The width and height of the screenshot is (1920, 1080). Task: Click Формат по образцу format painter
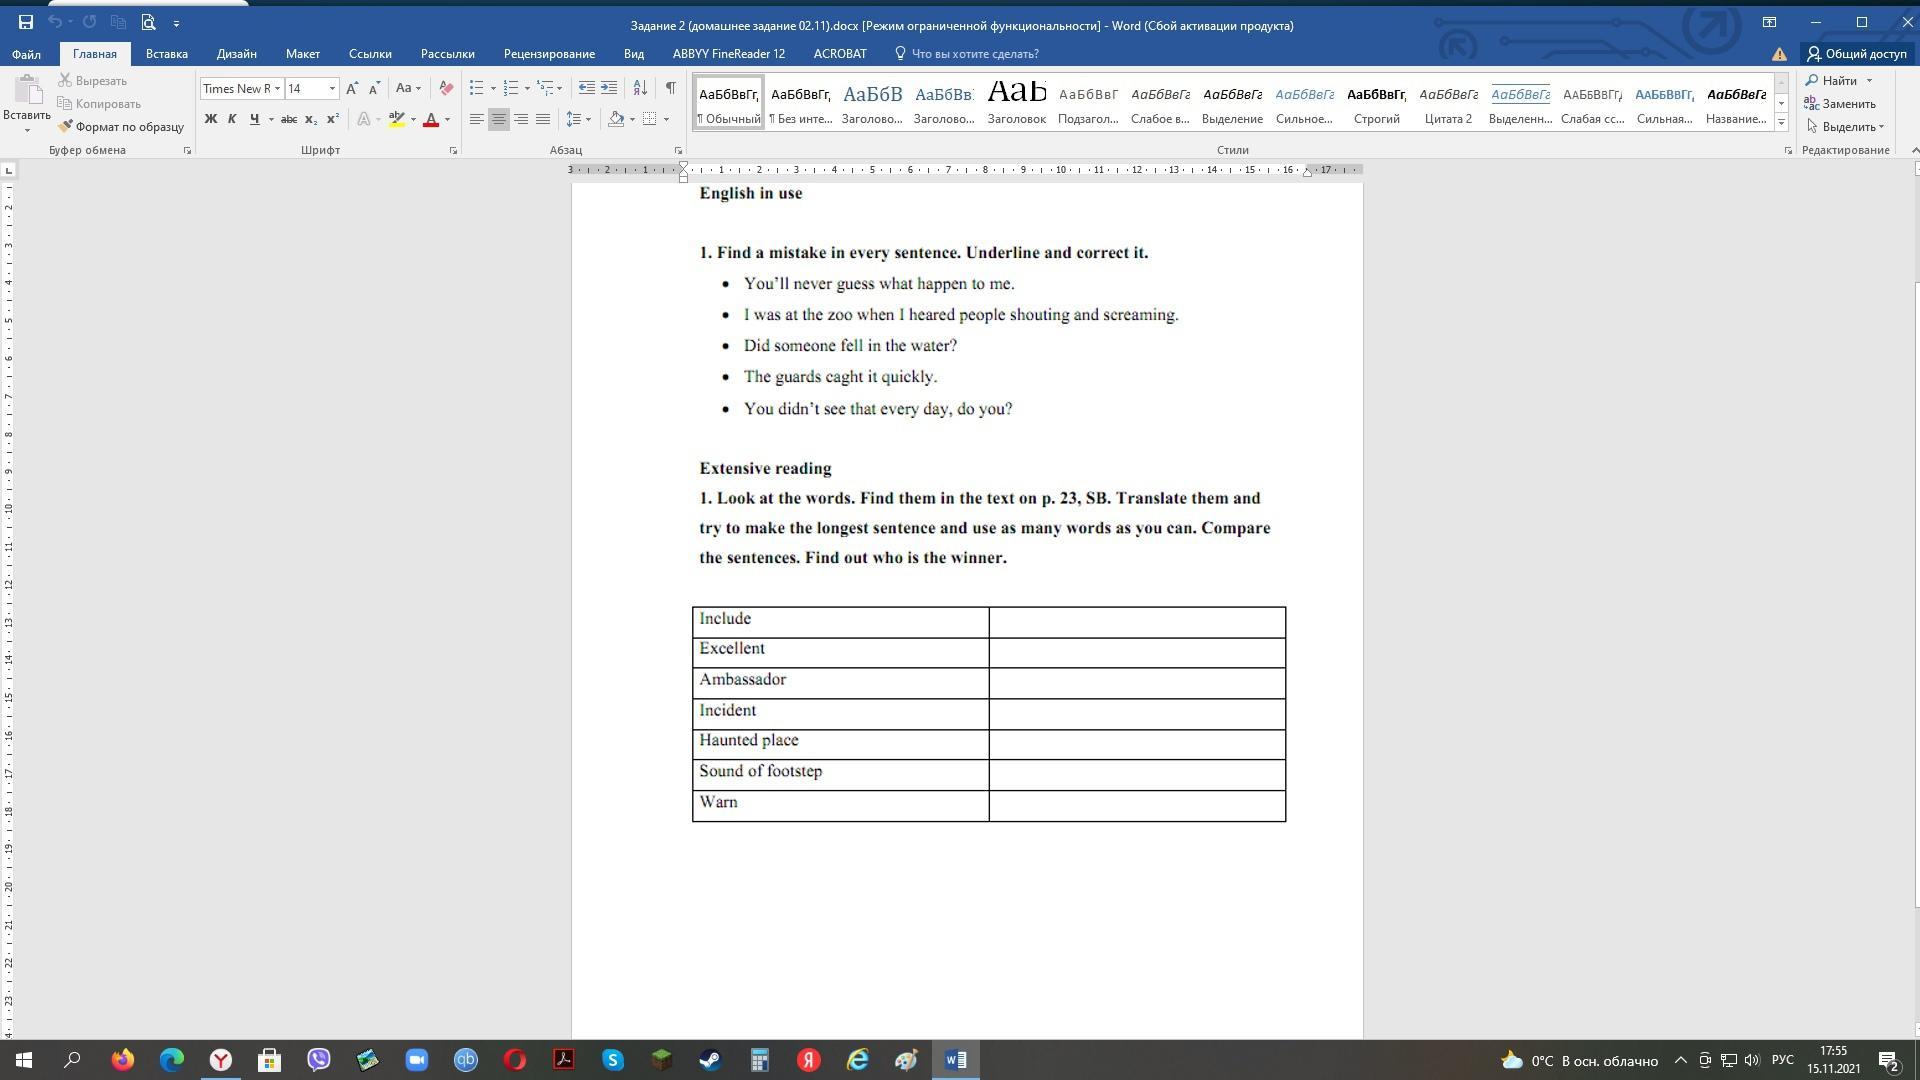coord(121,127)
